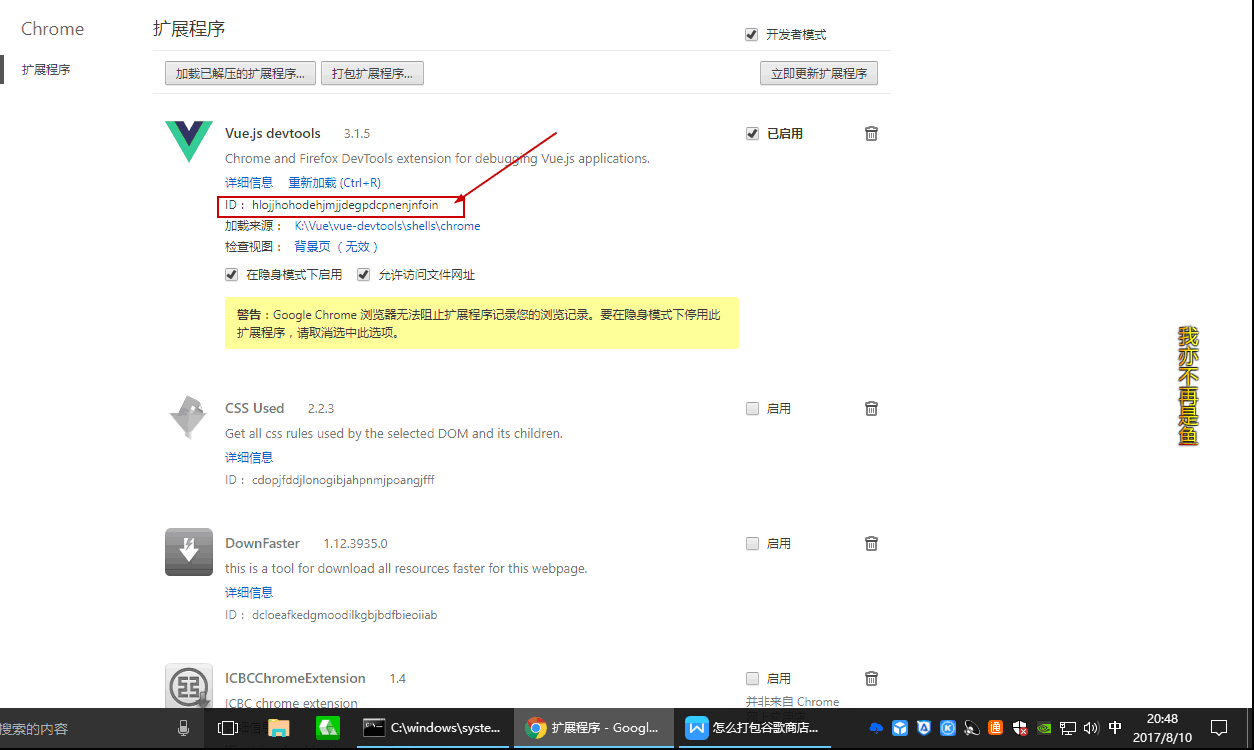Click the ICBCChromeExtension logo icon

(x=189, y=686)
